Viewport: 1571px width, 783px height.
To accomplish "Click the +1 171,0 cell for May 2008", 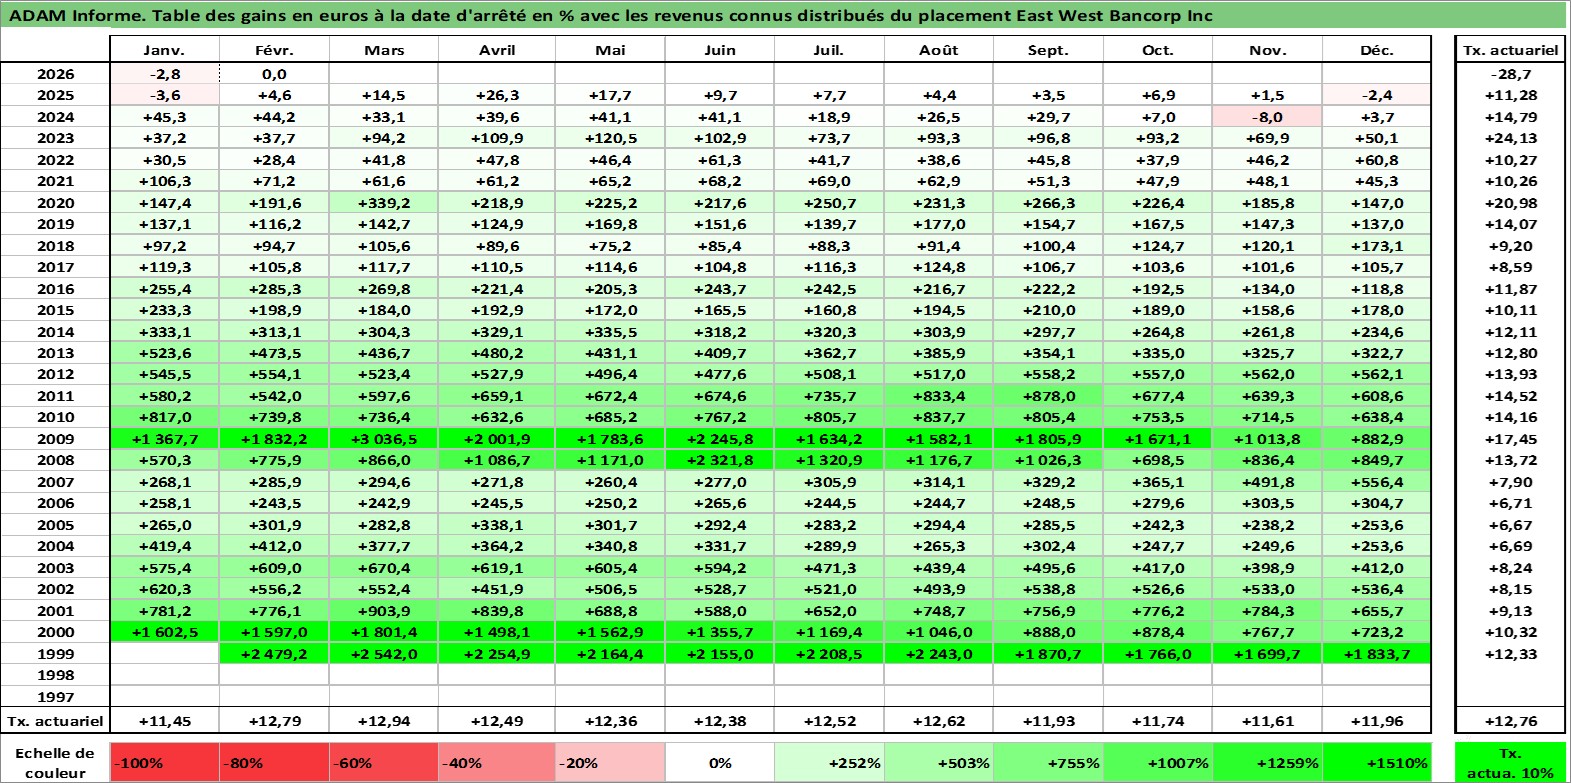I will (x=609, y=460).
